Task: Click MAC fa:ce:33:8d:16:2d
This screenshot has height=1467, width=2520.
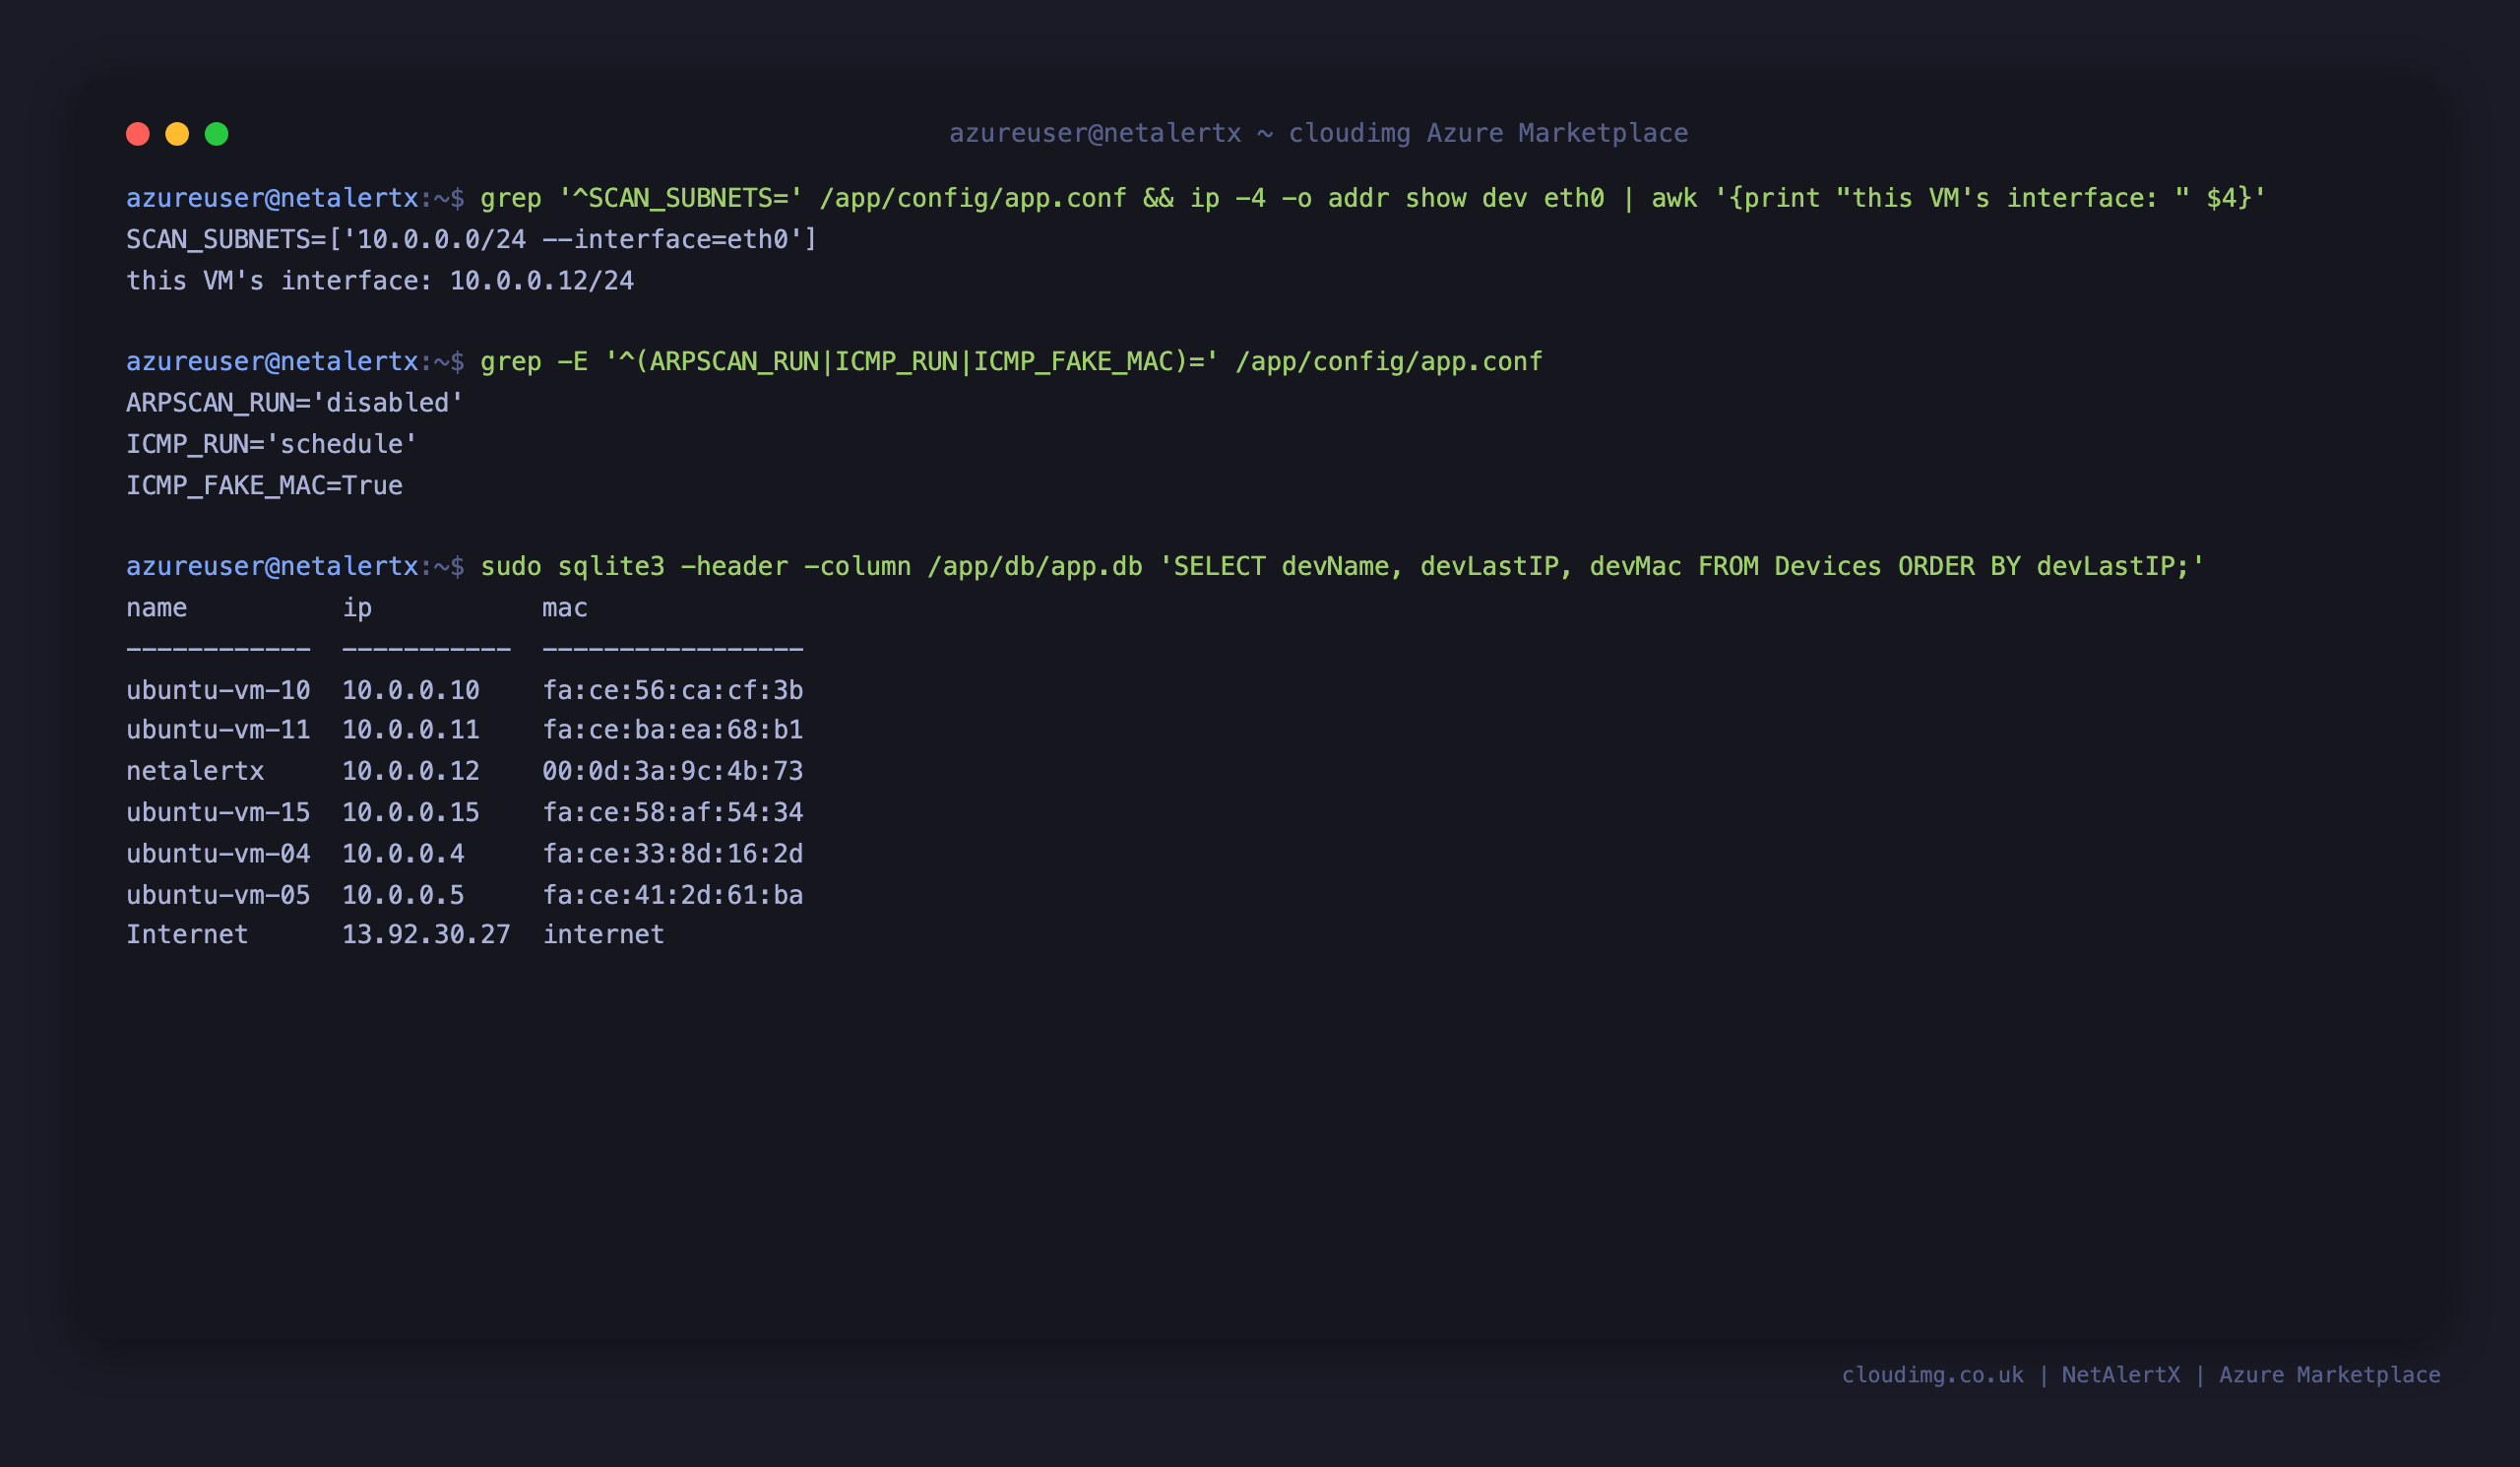Action: coord(673,853)
